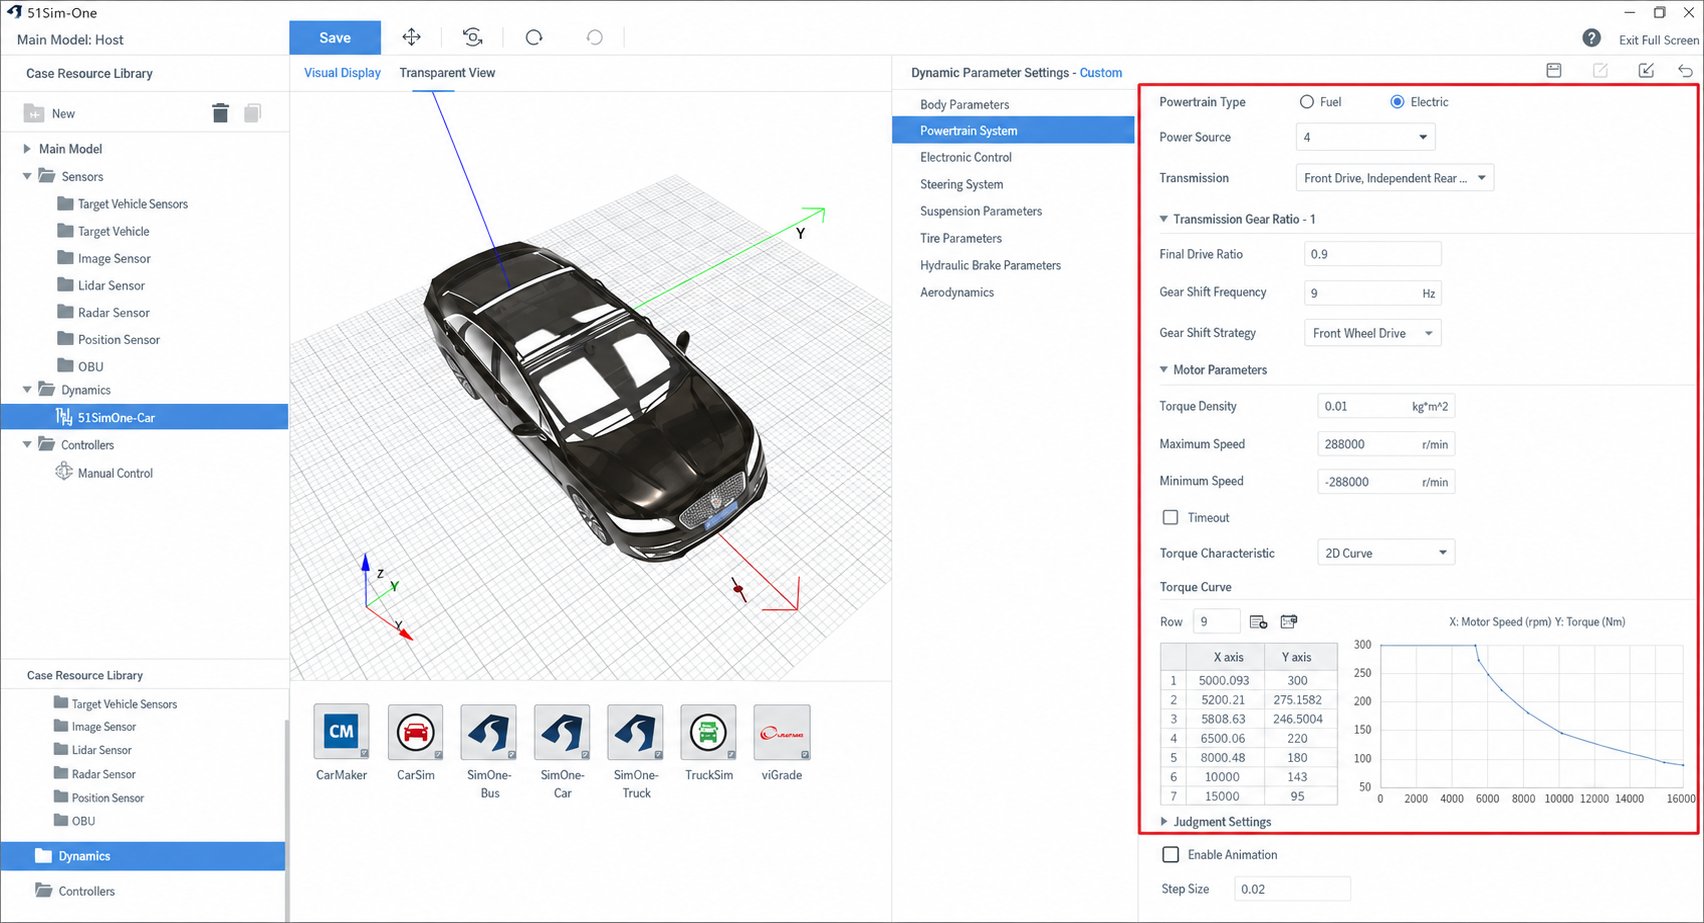
Task: Delete selected item with trash icon
Action: point(221,113)
